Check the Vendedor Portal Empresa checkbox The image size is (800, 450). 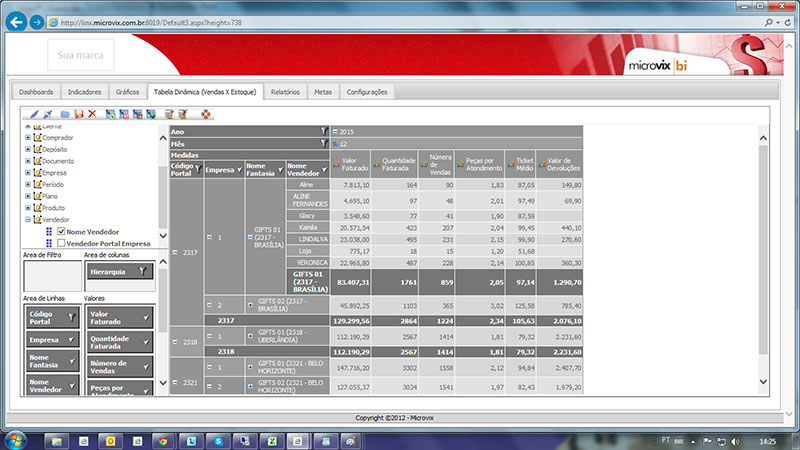62,243
